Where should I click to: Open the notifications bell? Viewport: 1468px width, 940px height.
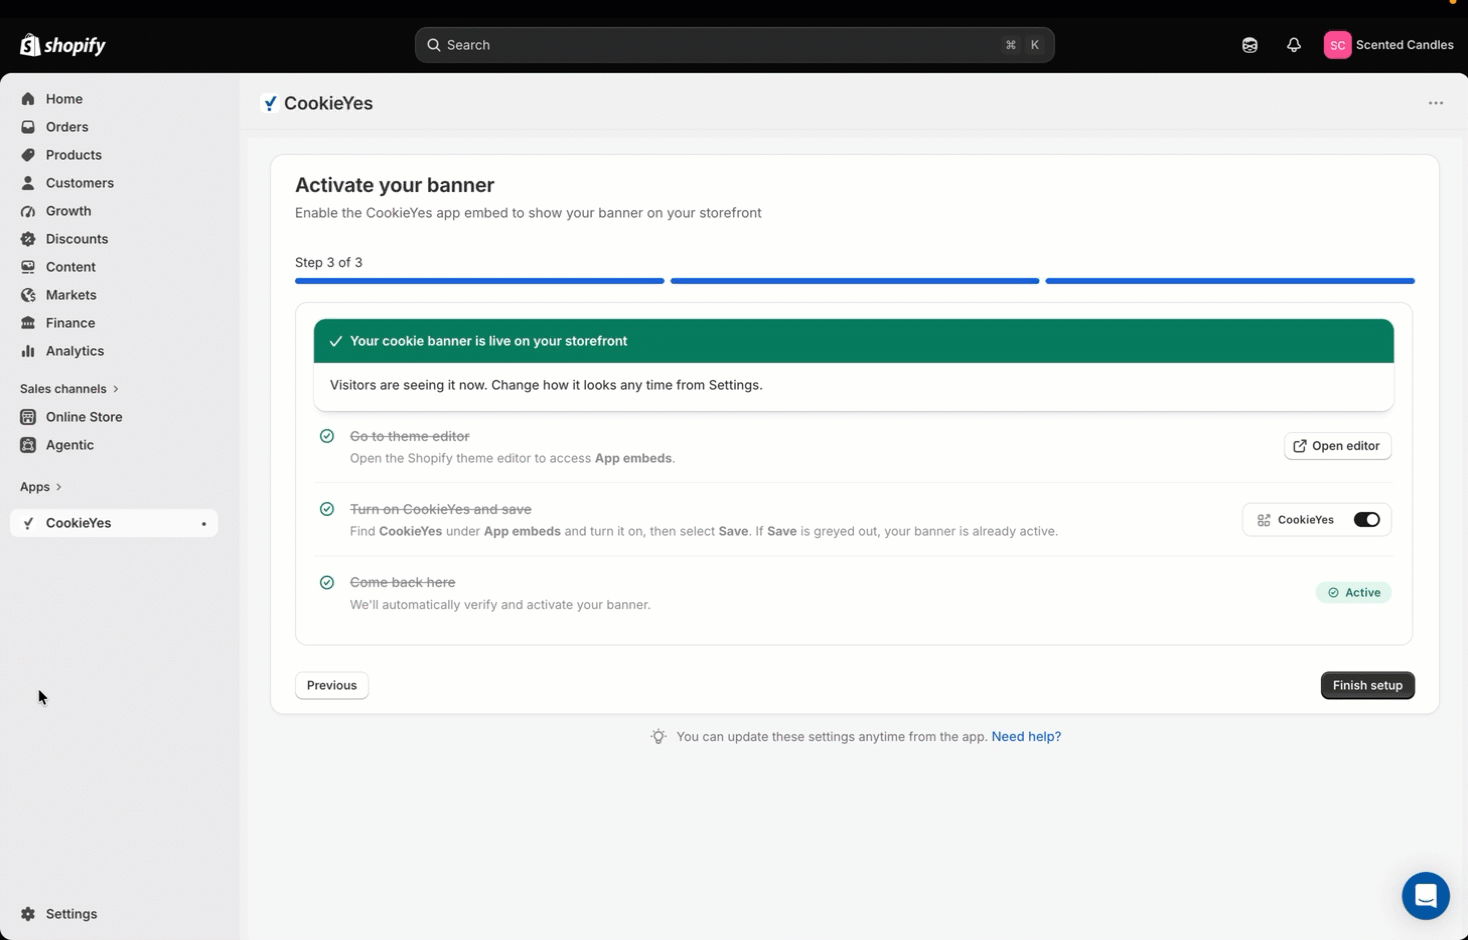(x=1294, y=45)
